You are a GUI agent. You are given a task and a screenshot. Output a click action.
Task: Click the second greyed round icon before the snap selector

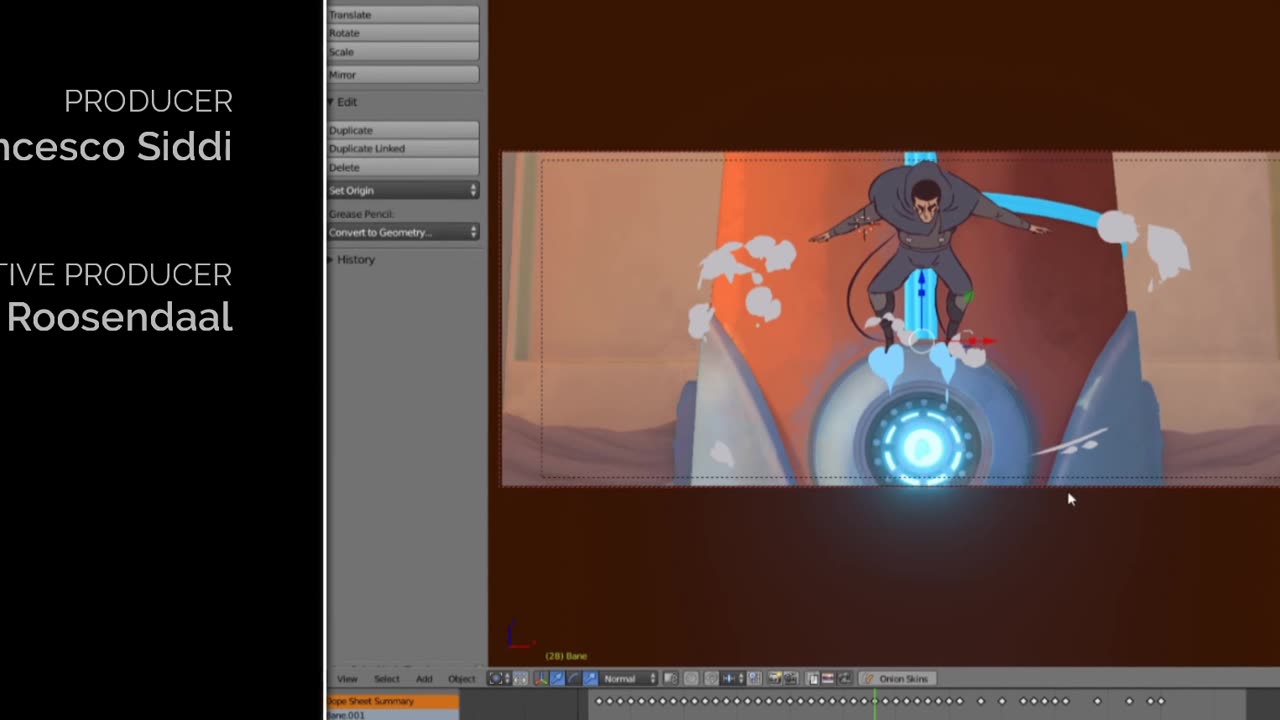click(x=712, y=678)
